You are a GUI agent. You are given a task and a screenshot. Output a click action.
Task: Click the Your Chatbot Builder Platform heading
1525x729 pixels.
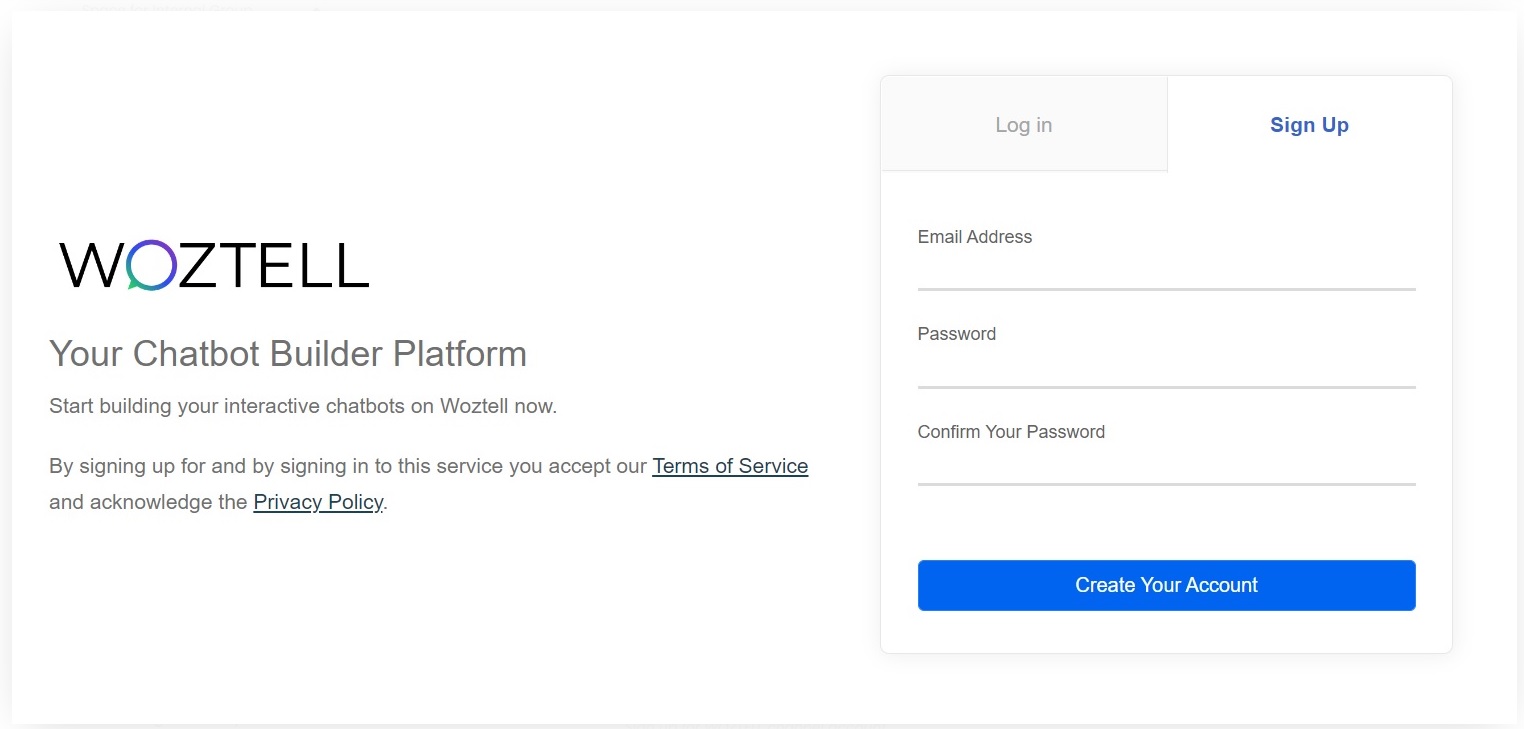pos(288,354)
